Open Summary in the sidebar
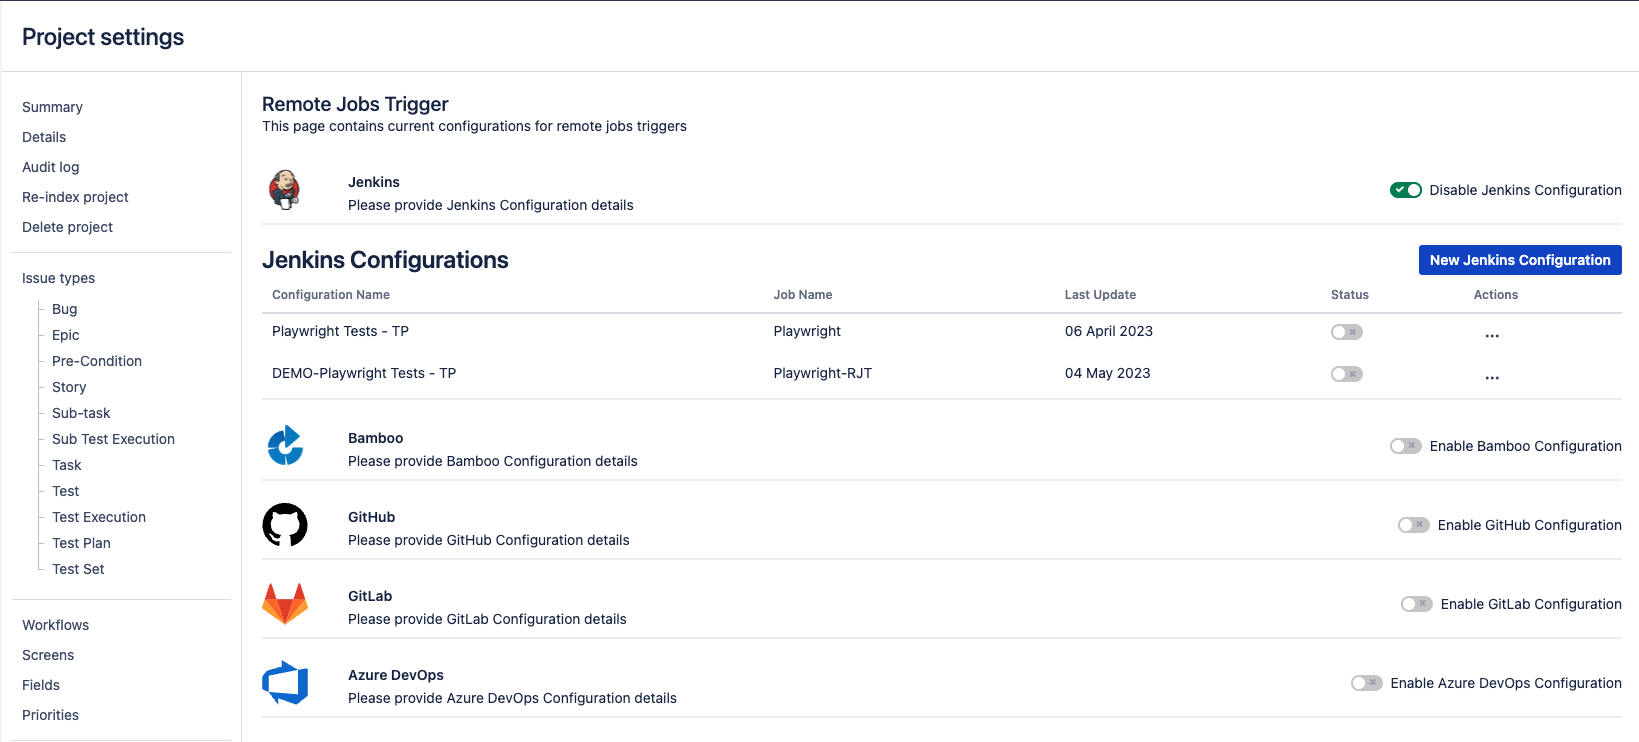The height and width of the screenshot is (742, 1639). click(x=52, y=107)
